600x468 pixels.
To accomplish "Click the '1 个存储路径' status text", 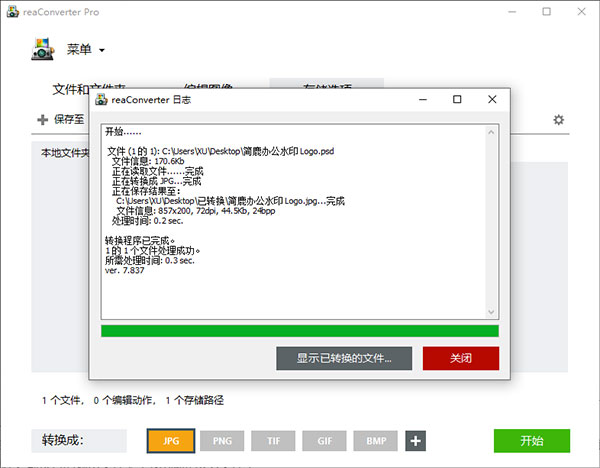I will 194,401.
